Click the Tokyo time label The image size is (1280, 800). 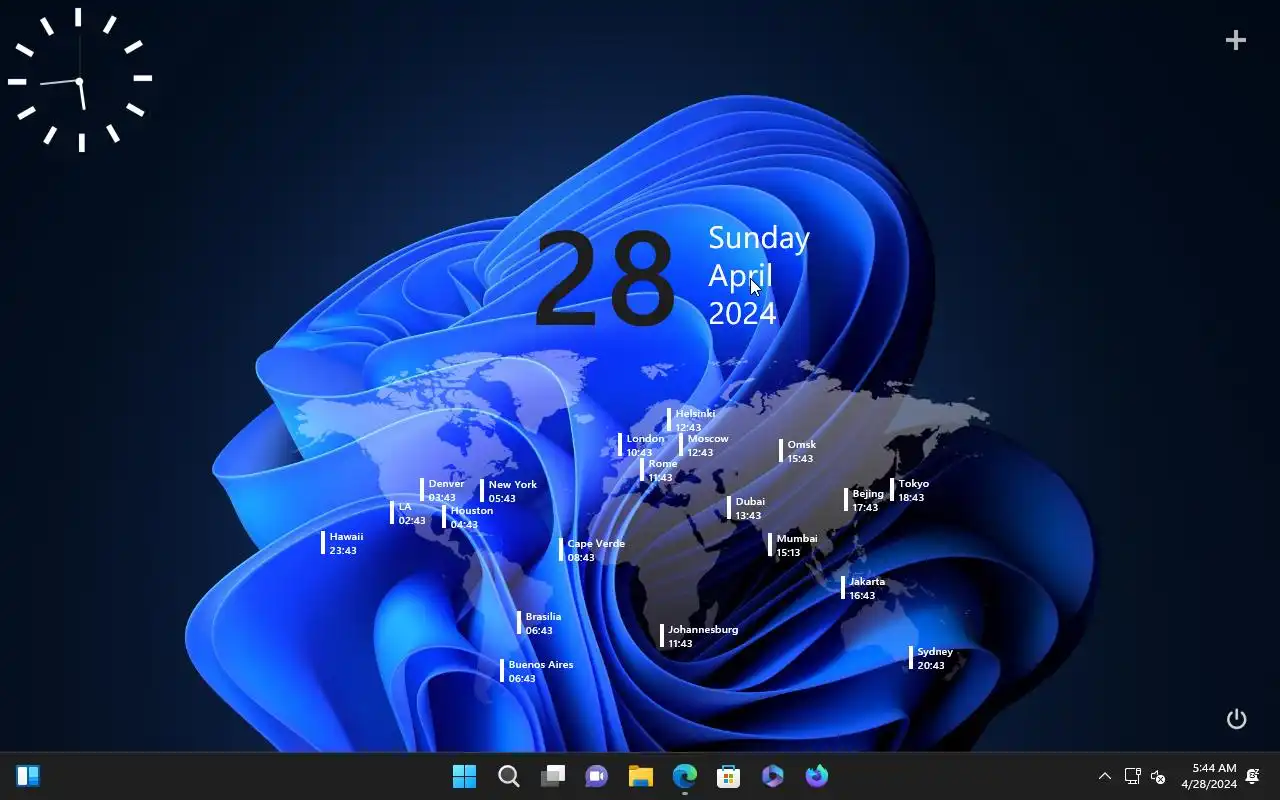[x=910, y=490]
